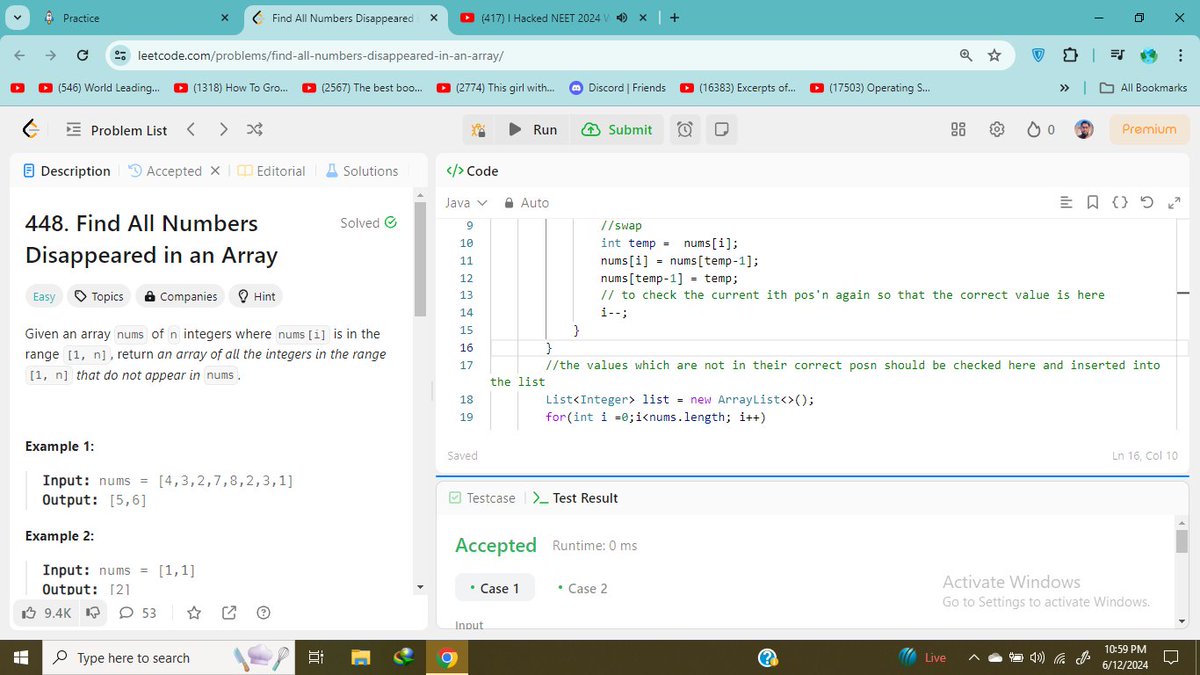Click the debugger bug icon
1200x675 pixels.
point(478,130)
